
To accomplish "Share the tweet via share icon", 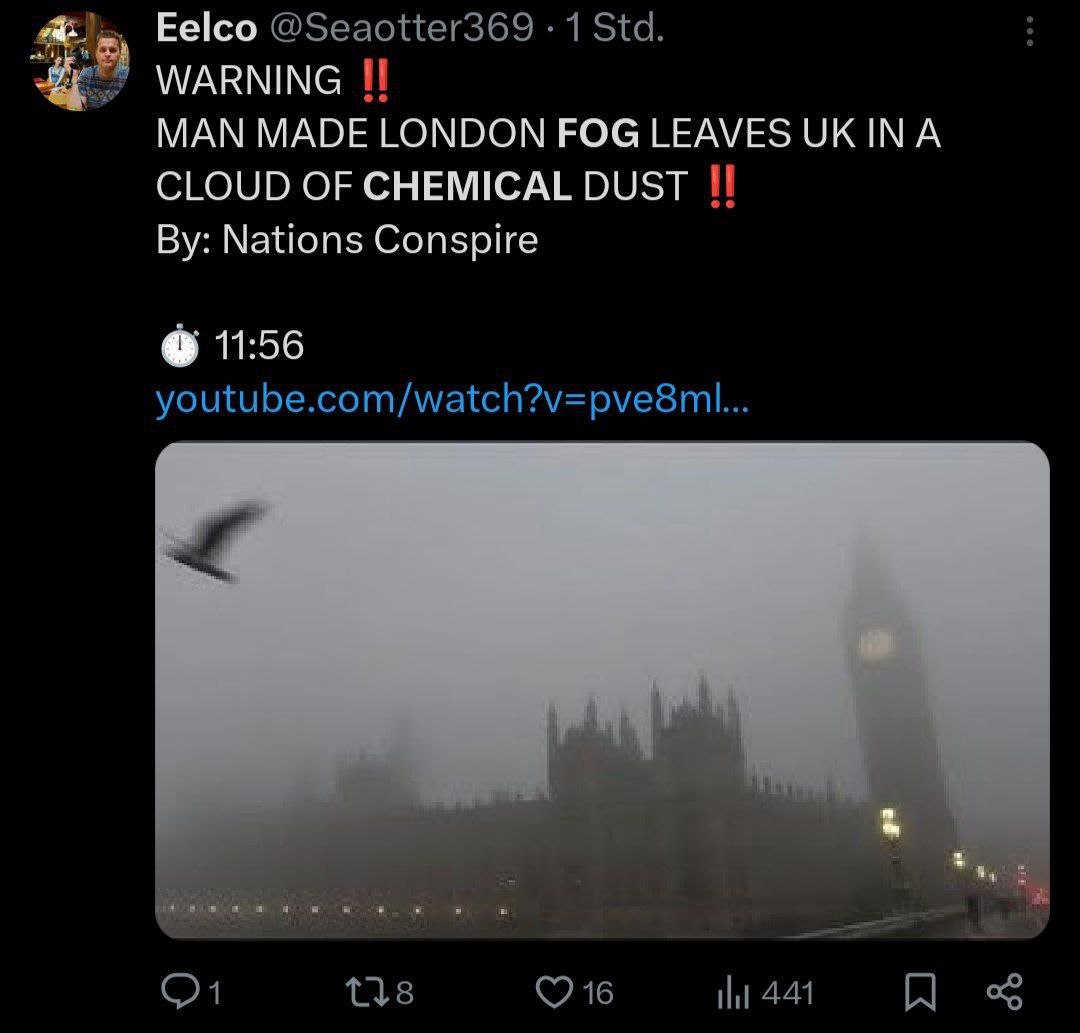I will coord(1004,992).
